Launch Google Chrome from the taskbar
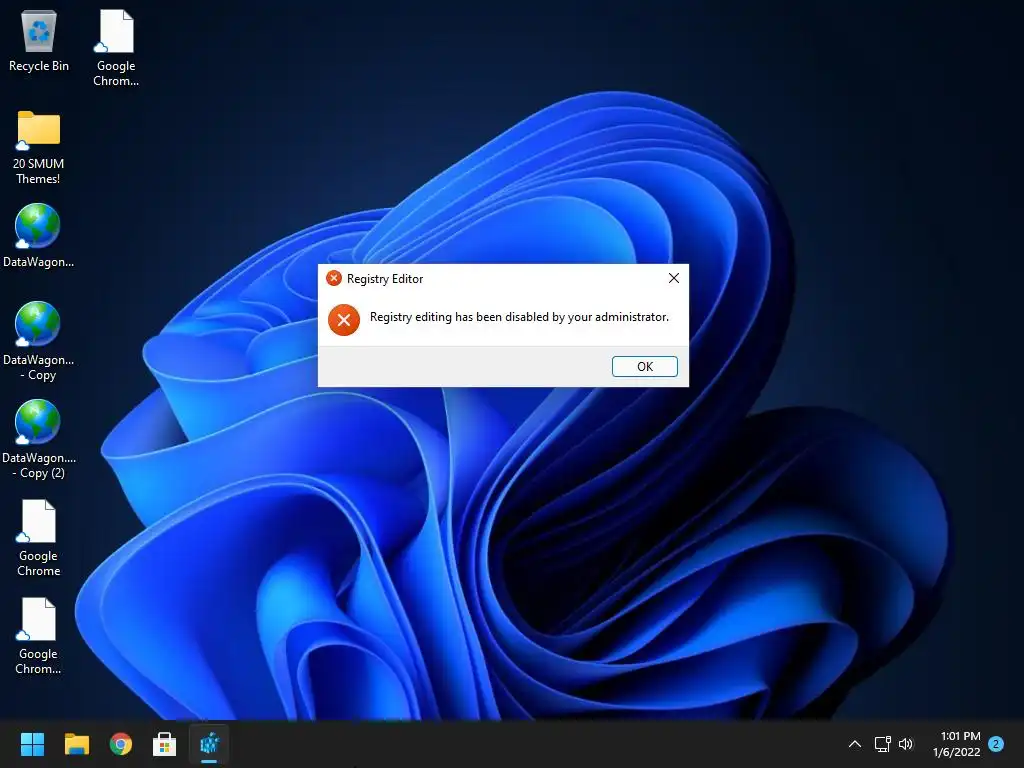This screenshot has height=768, width=1024. (x=121, y=744)
